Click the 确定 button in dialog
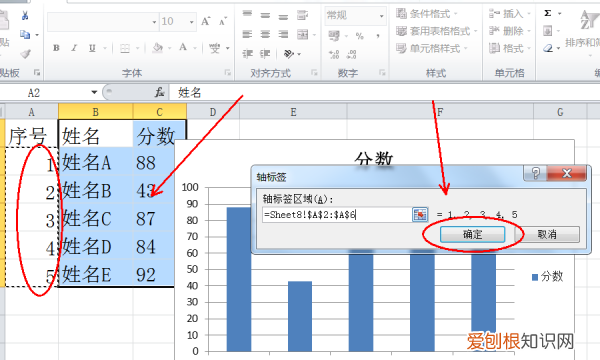Image resolution: width=600 pixels, height=360 pixels. coord(473,234)
